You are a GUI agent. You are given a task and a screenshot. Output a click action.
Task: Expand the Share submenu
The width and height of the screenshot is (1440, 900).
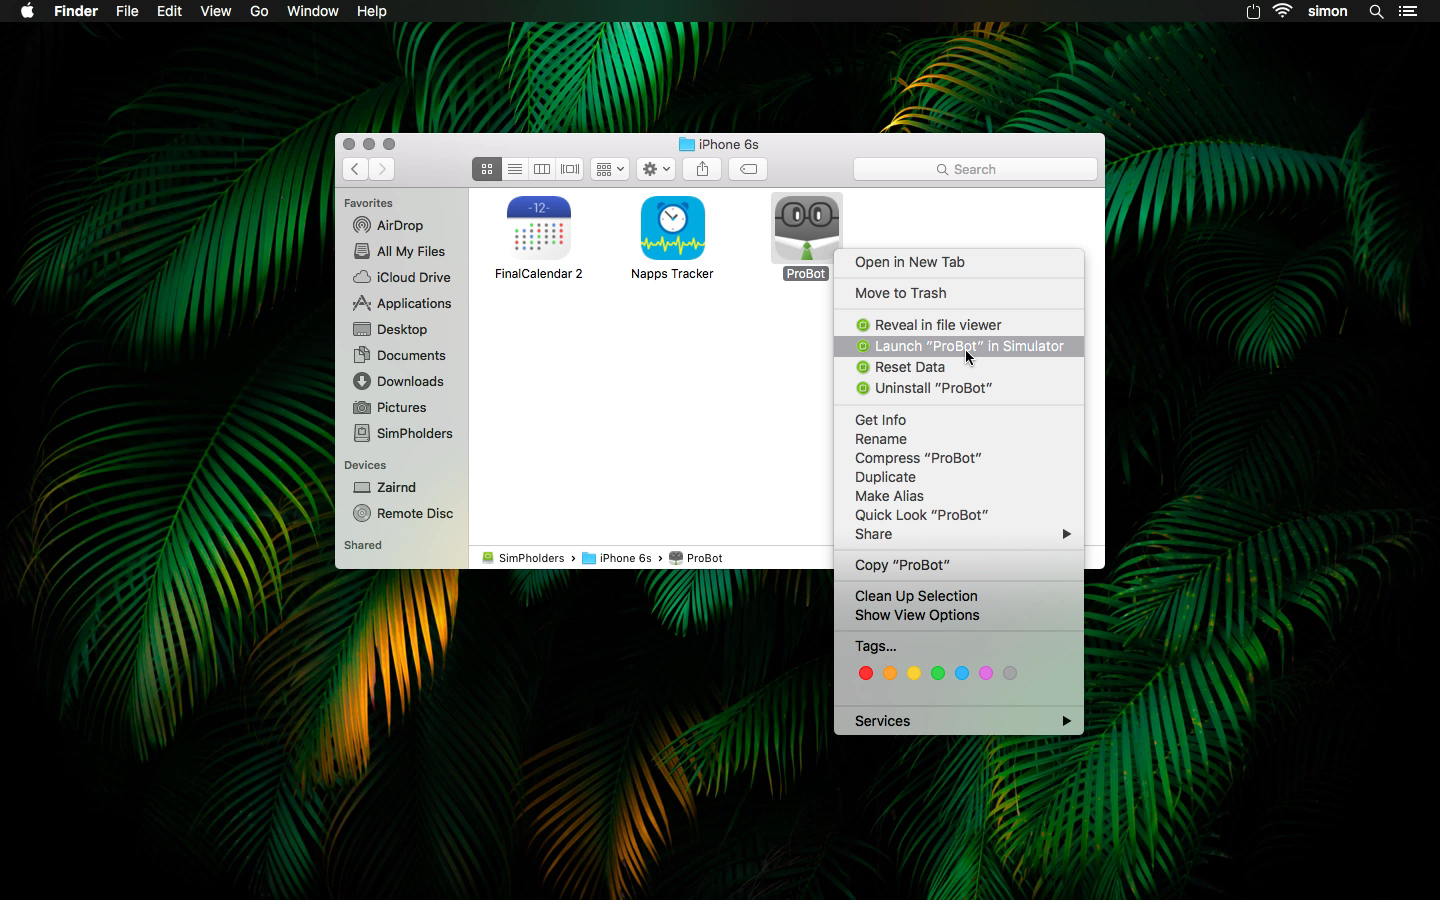click(959, 534)
